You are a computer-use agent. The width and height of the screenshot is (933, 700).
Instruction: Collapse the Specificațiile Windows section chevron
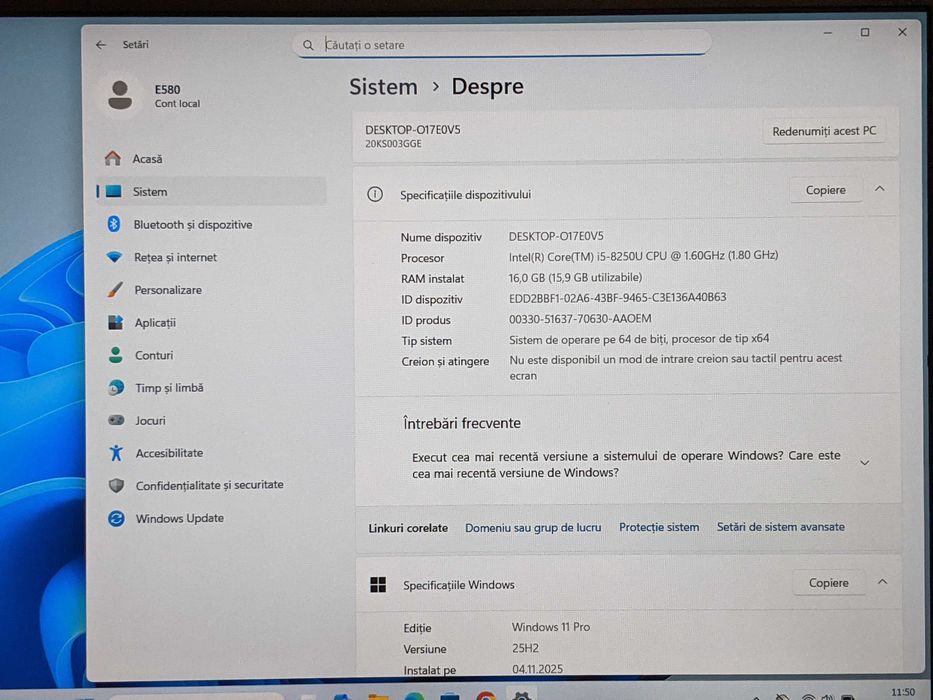882,582
